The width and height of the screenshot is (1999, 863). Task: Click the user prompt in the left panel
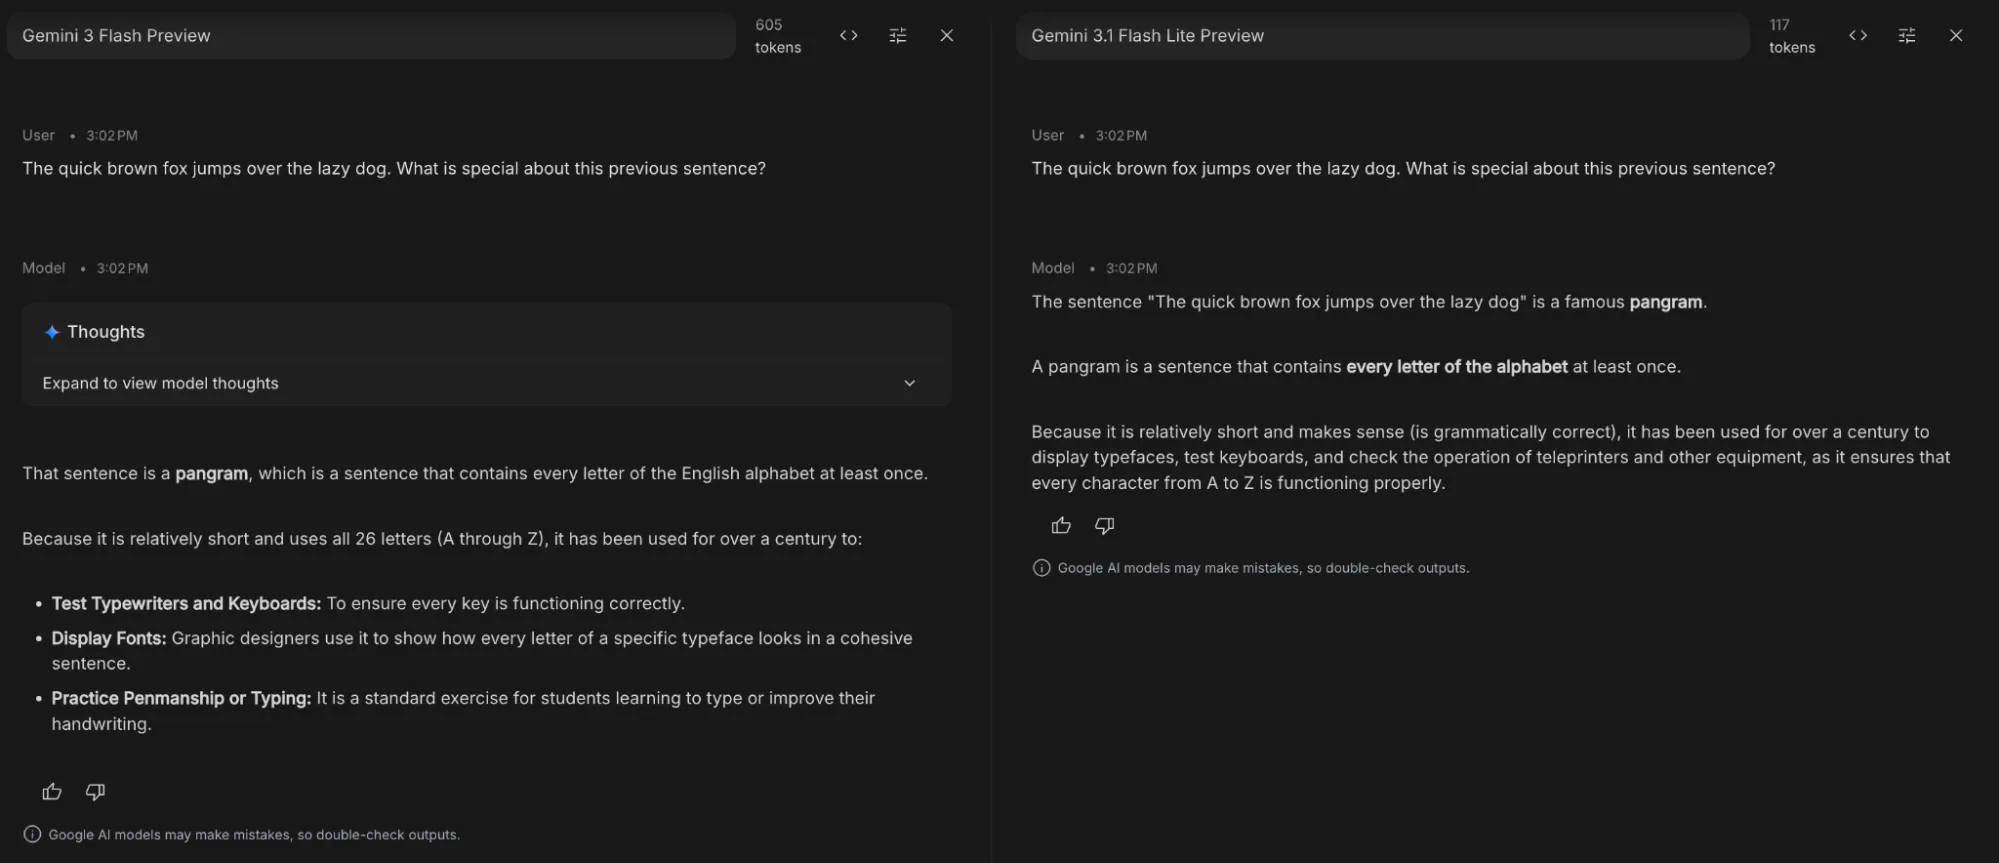click(x=394, y=169)
